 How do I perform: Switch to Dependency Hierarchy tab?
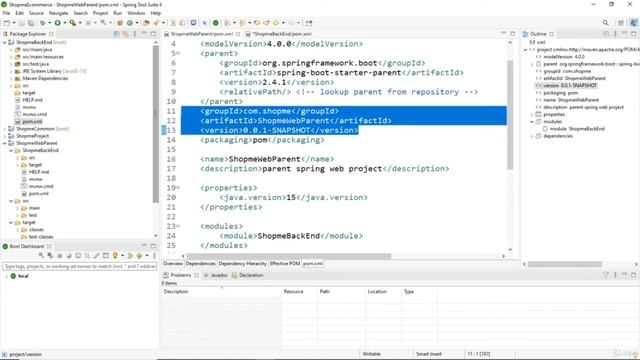[x=242, y=264]
